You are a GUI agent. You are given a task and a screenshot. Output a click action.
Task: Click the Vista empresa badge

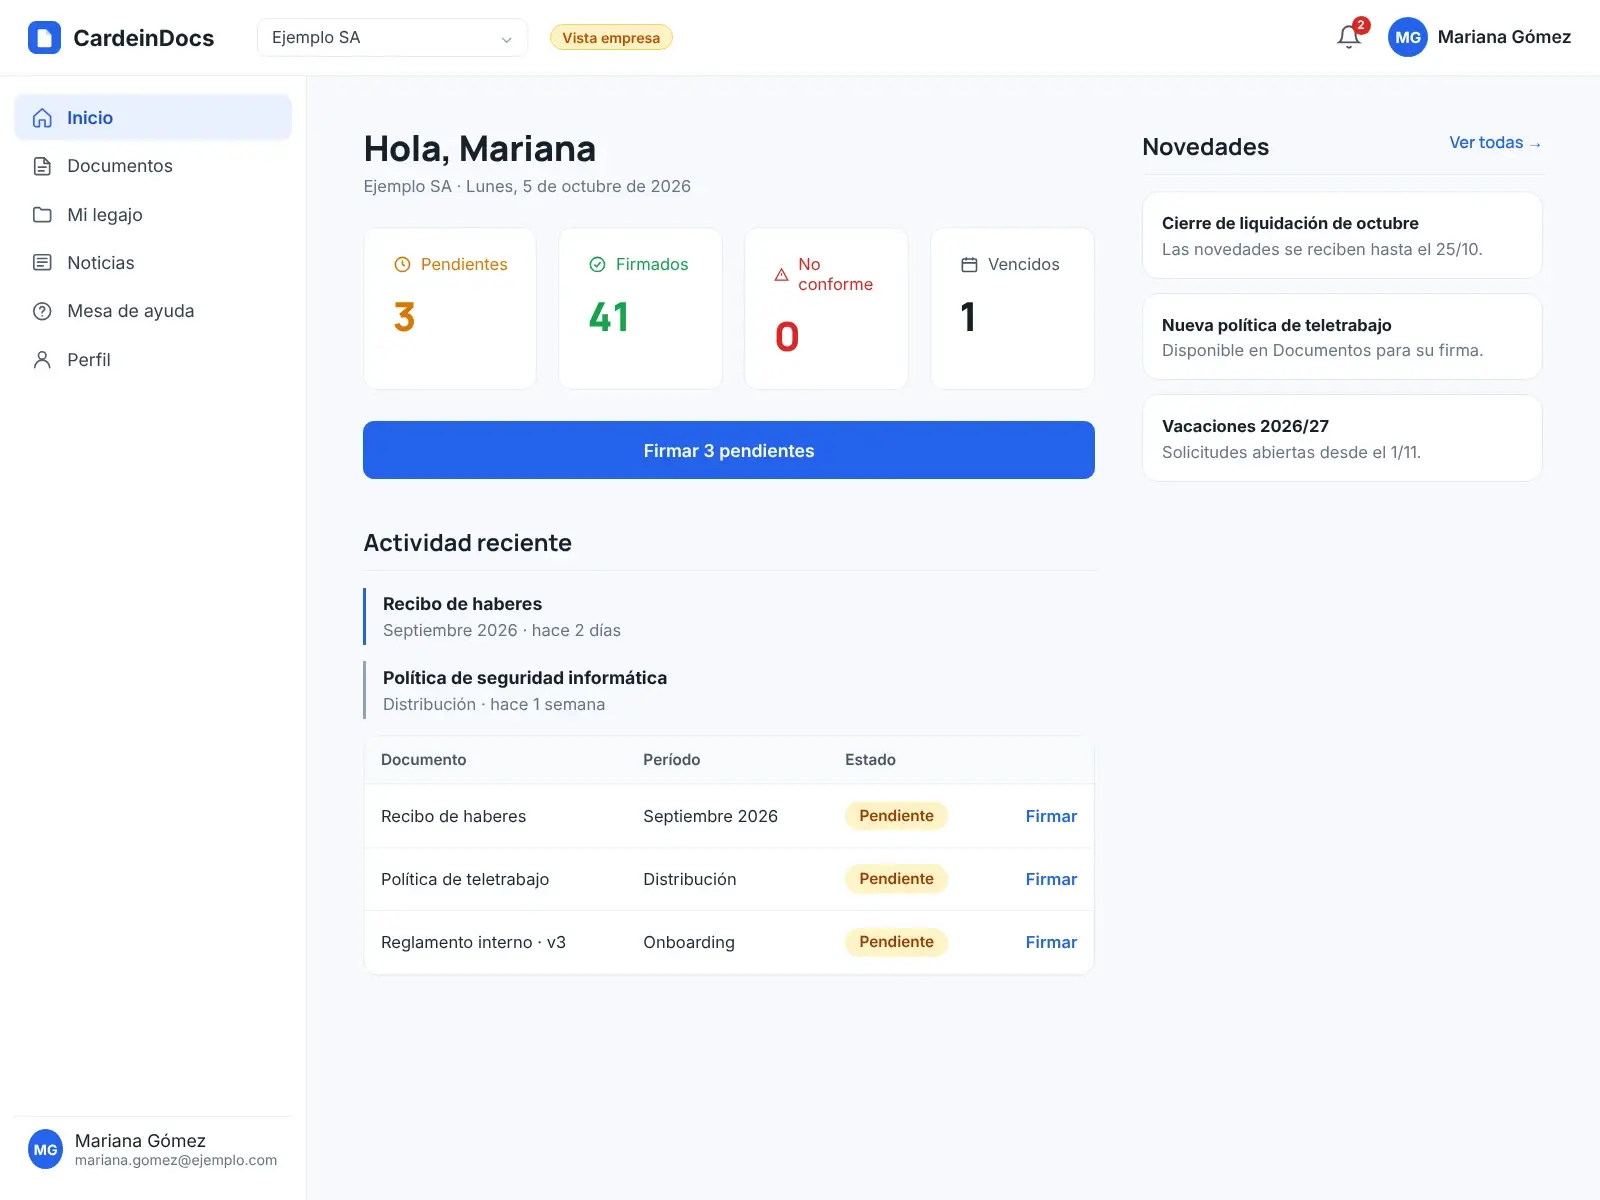[x=611, y=38]
